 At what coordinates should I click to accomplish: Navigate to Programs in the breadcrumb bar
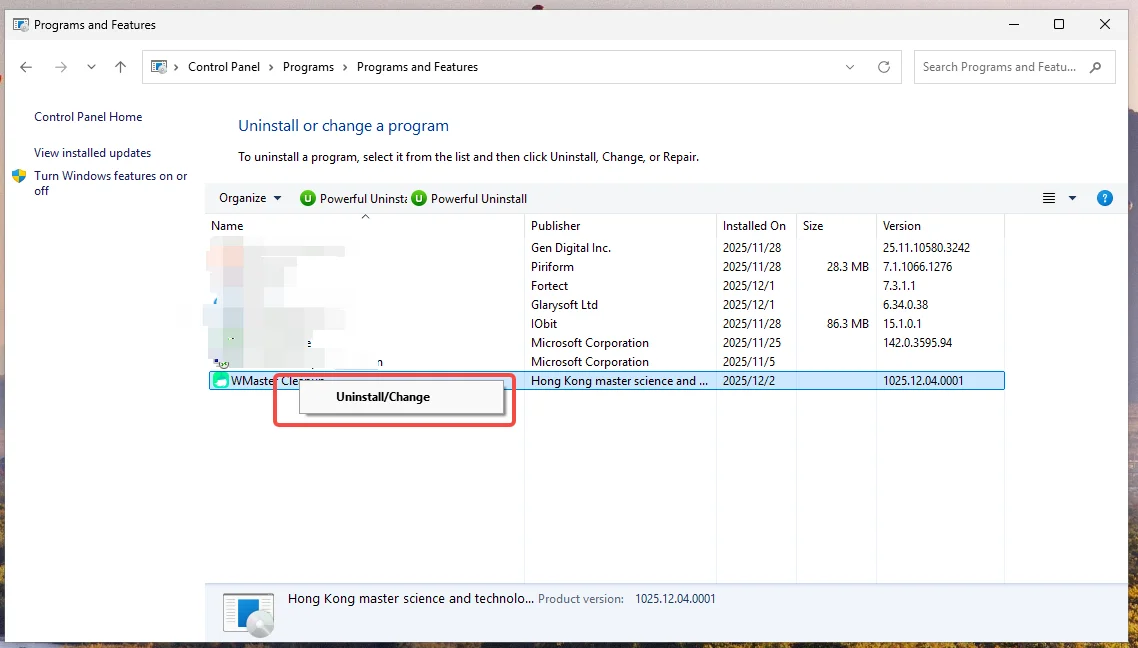tap(310, 66)
